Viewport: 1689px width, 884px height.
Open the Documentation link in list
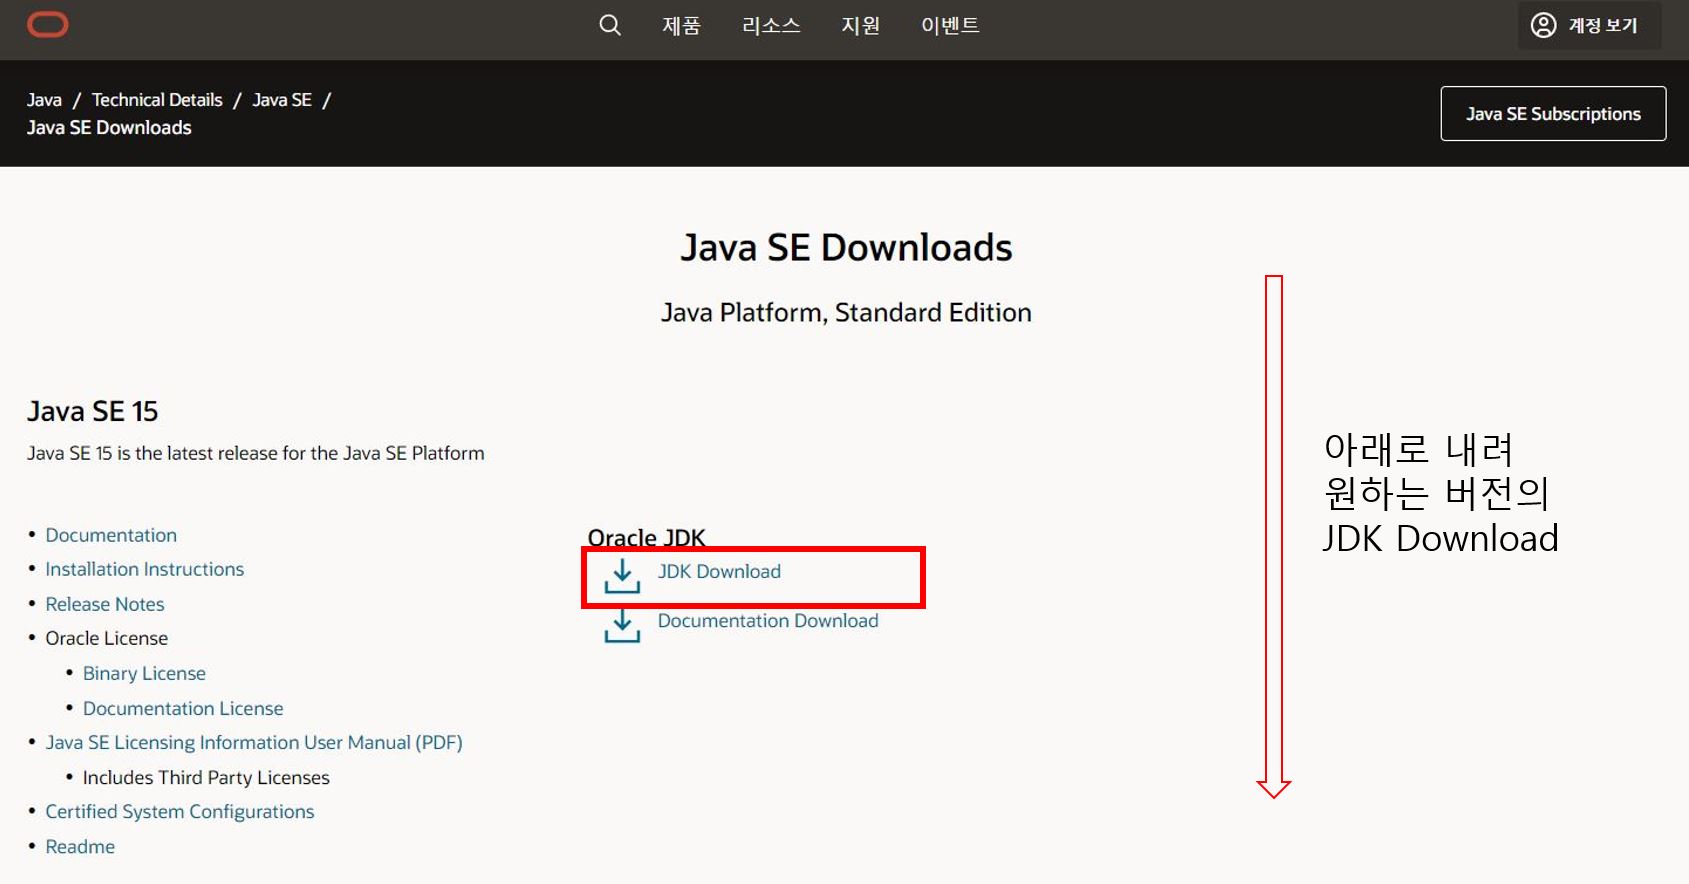coord(111,535)
